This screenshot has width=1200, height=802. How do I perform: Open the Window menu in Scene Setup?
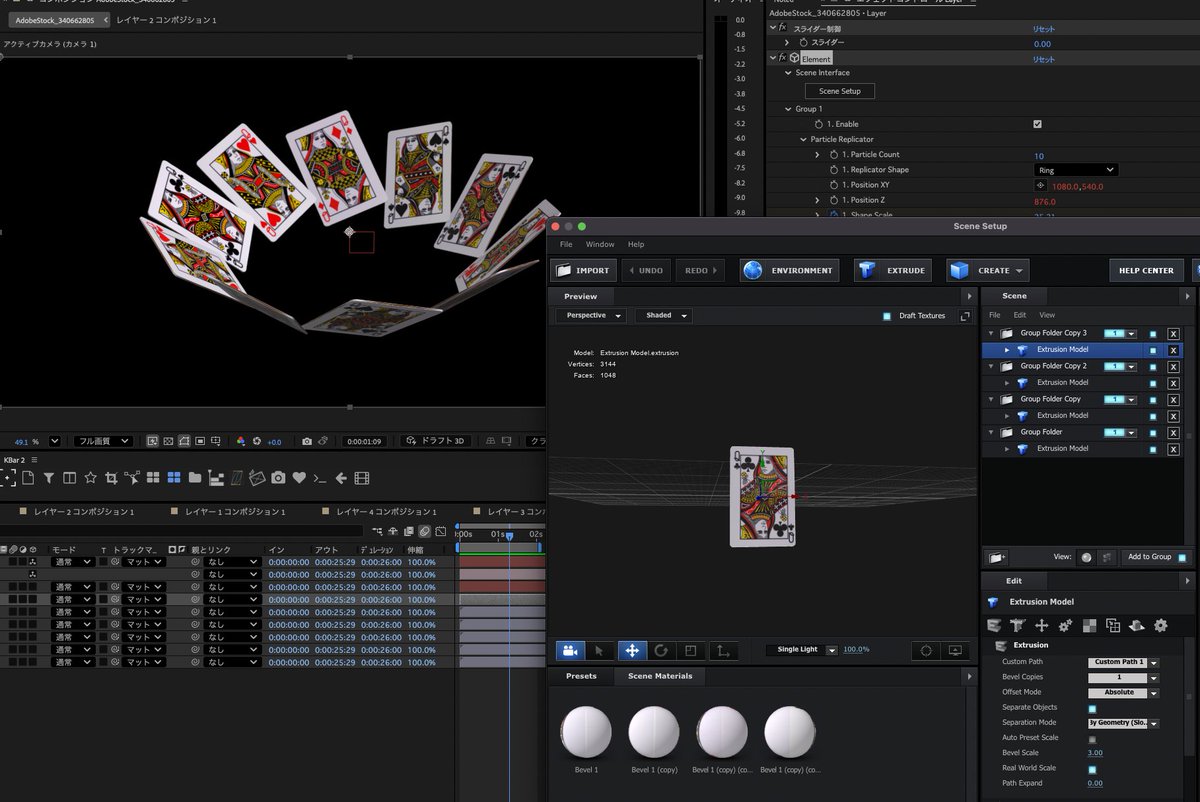(x=600, y=245)
